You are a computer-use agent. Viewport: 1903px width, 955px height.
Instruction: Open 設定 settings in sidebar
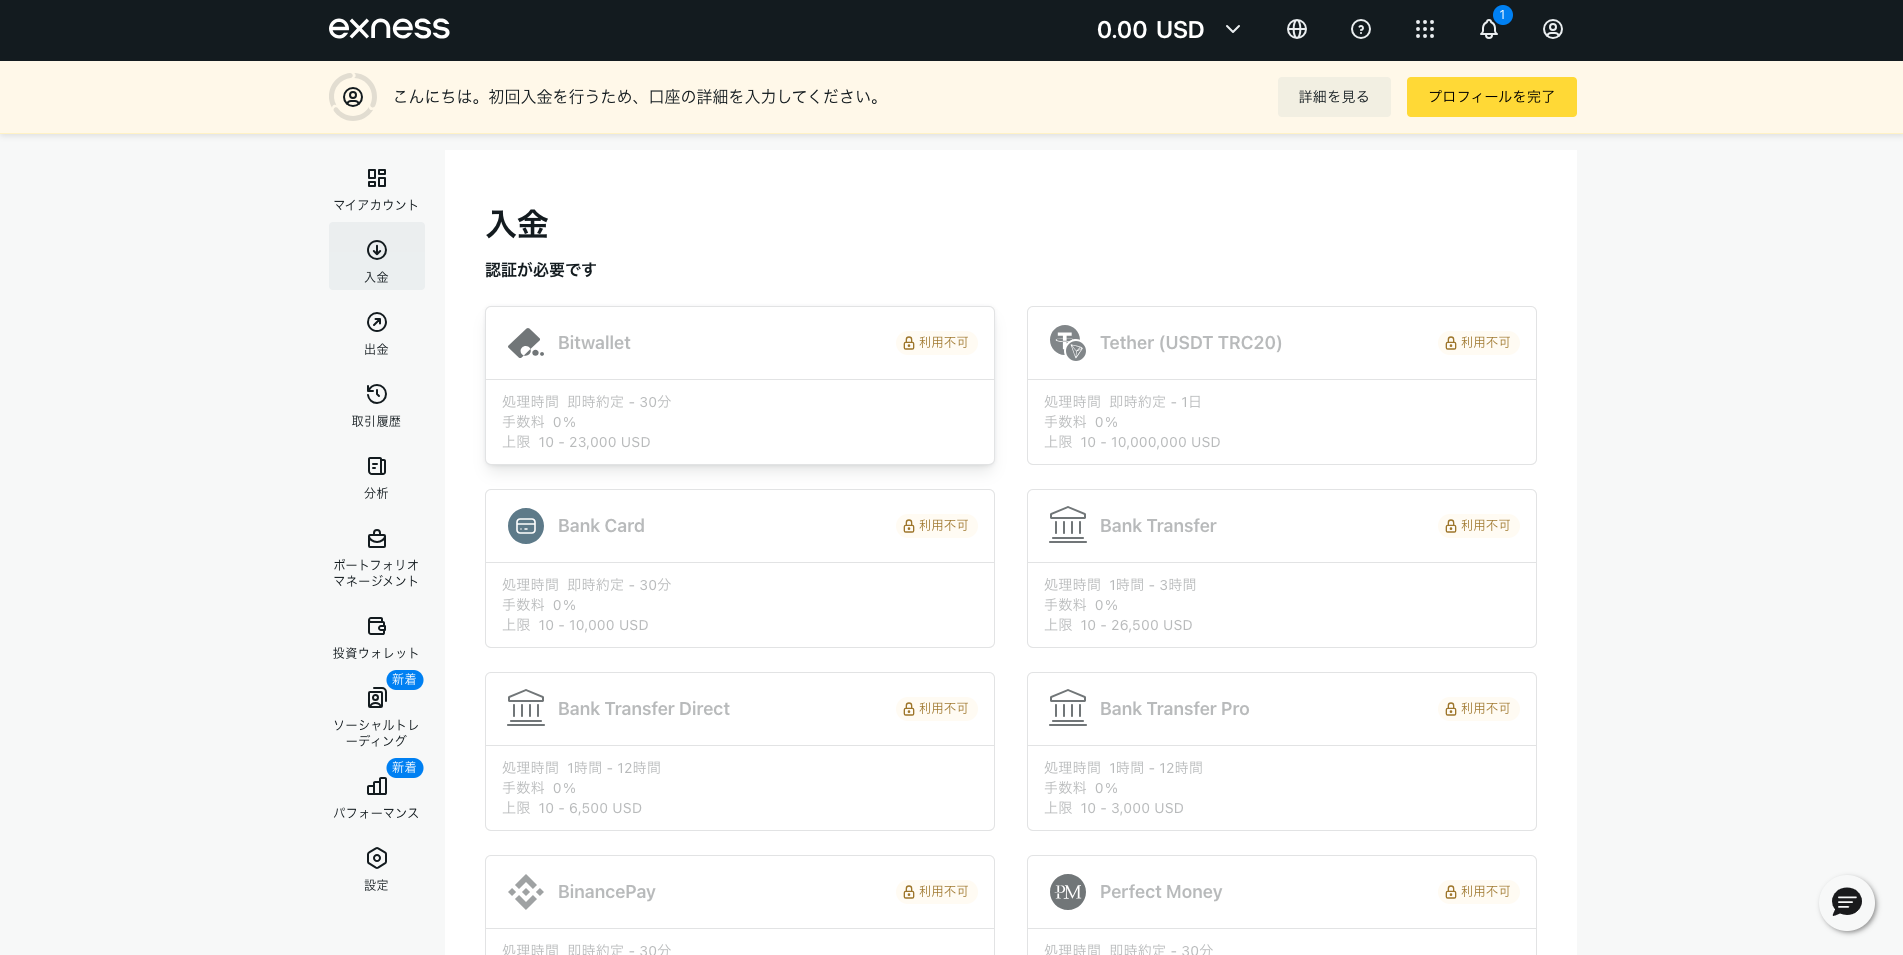(377, 869)
